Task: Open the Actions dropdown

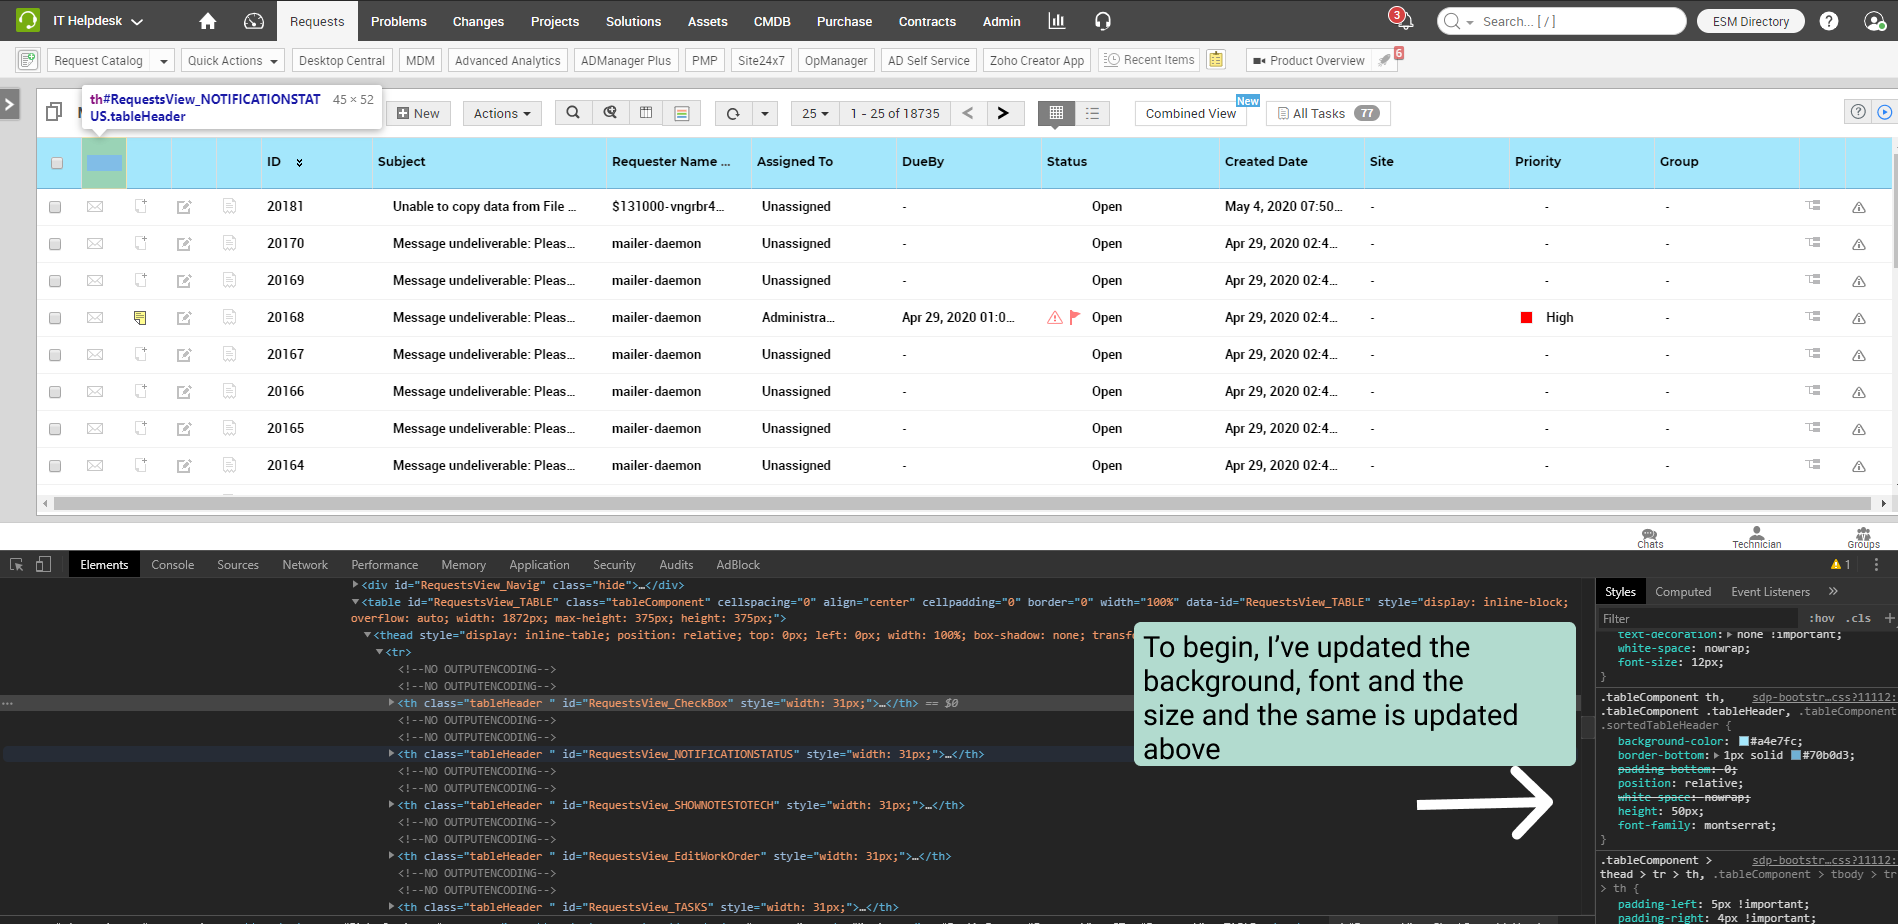Action: [x=502, y=114]
